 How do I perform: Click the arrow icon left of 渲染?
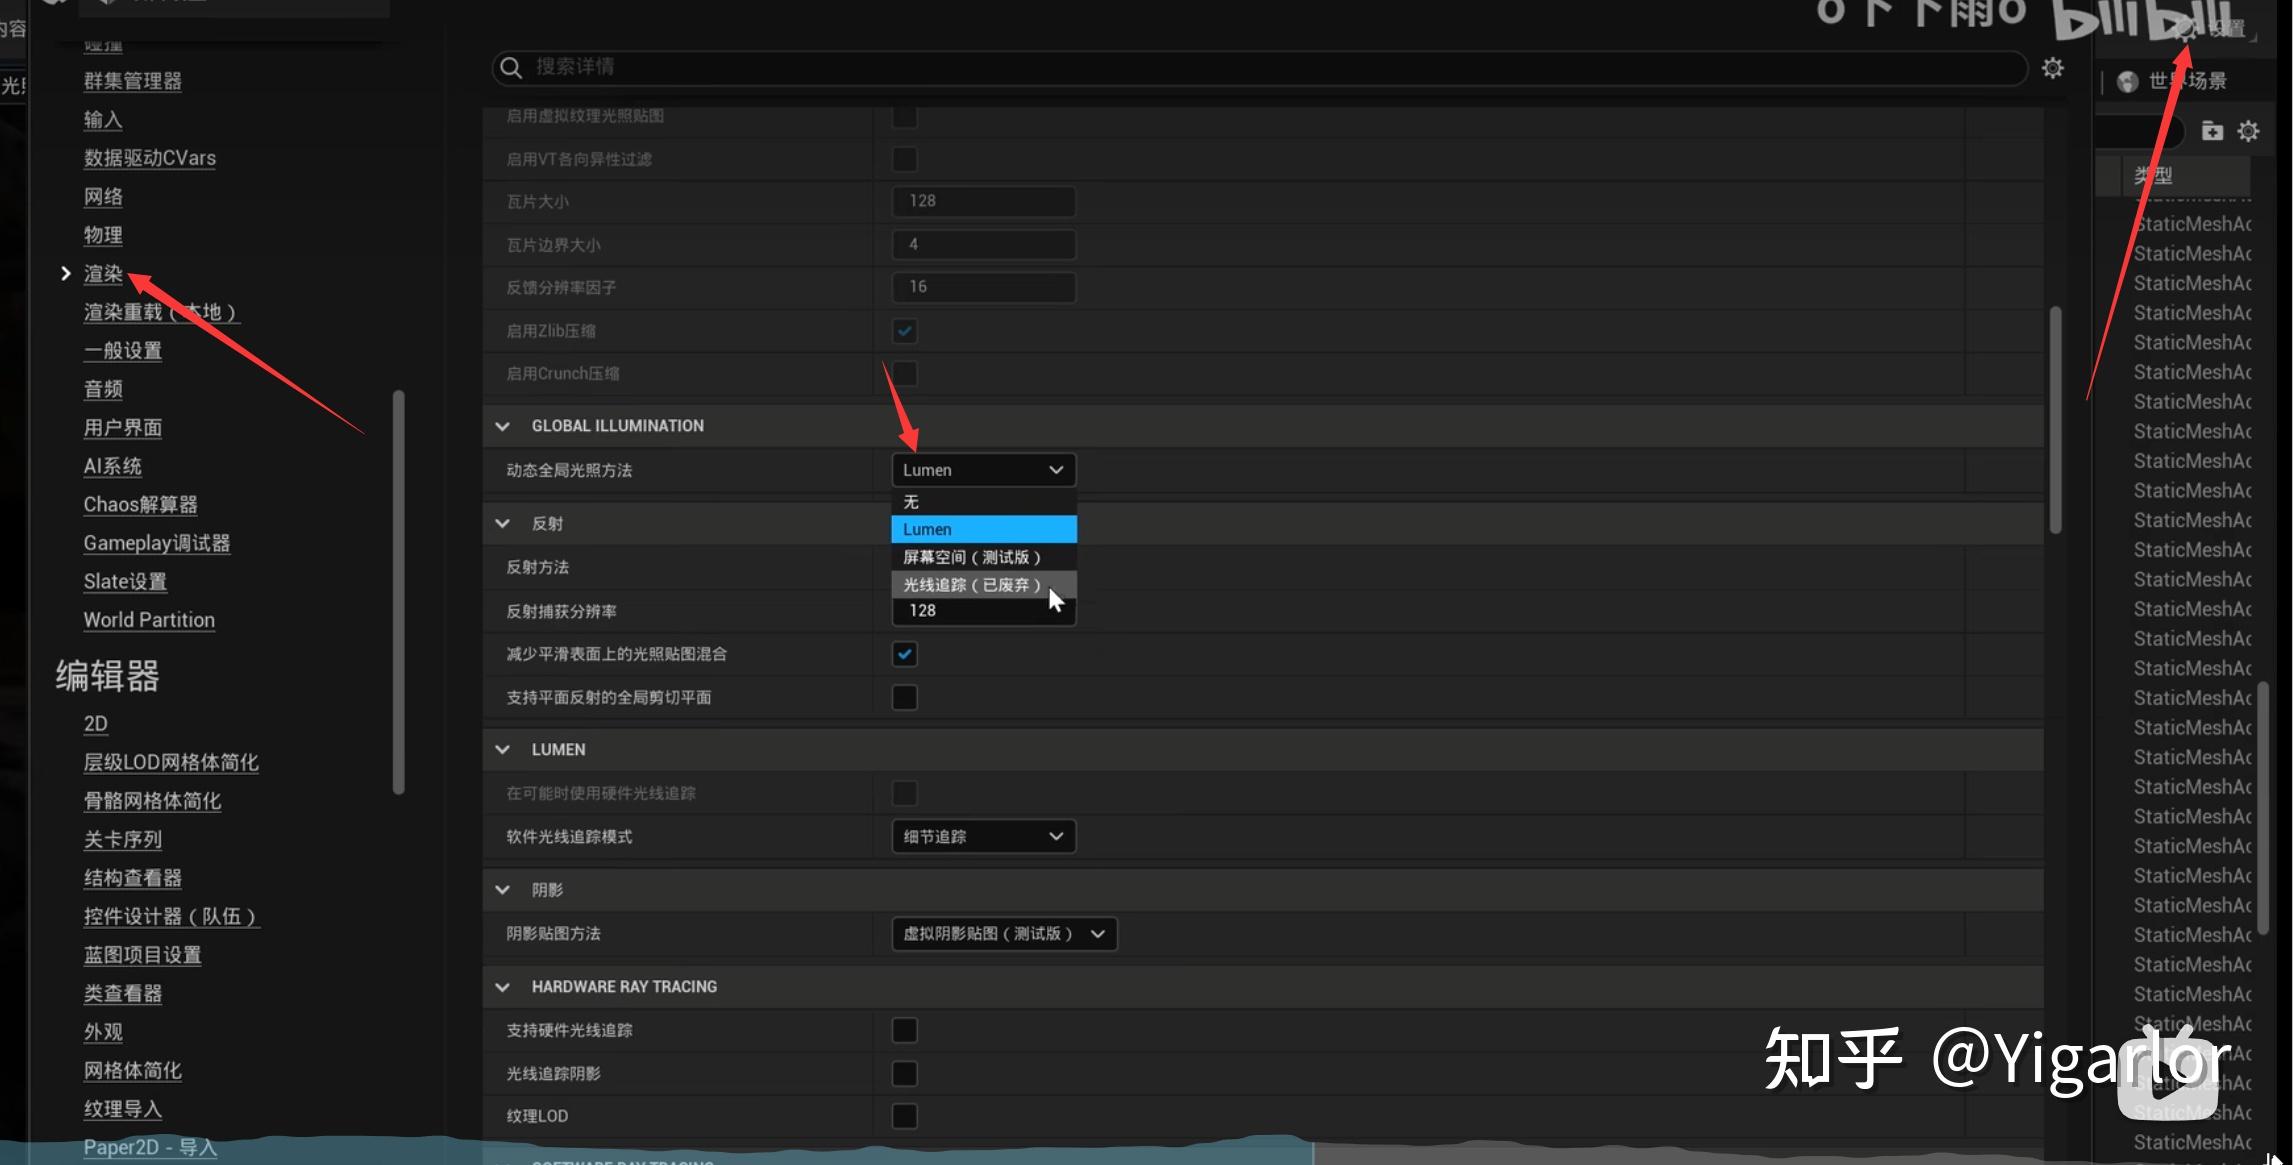coord(66,273)
